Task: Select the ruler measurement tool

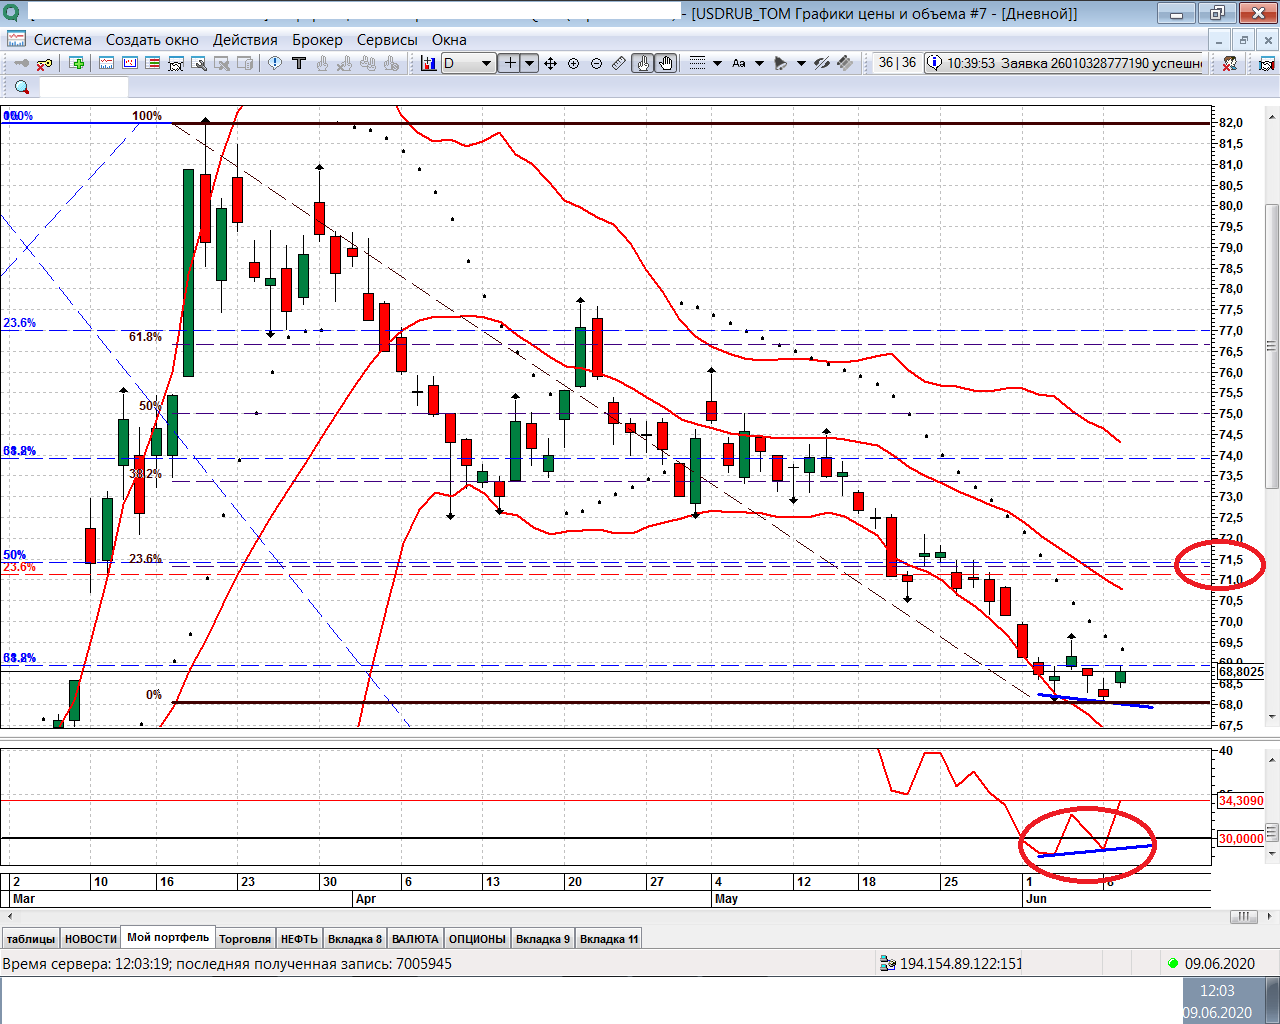Action: (619, 63)
